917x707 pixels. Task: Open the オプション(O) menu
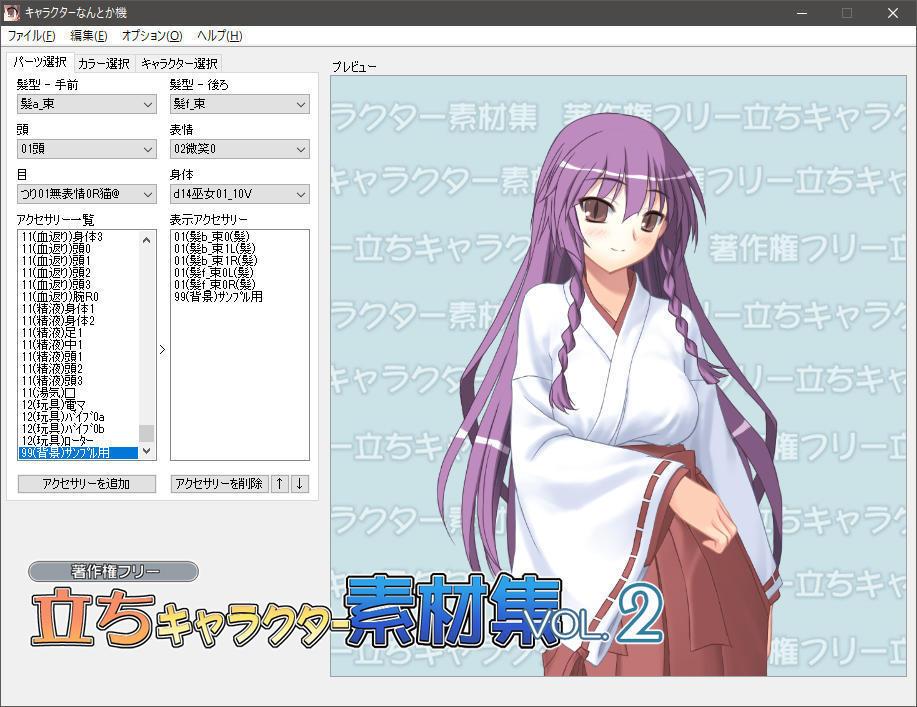coord(152,36)
